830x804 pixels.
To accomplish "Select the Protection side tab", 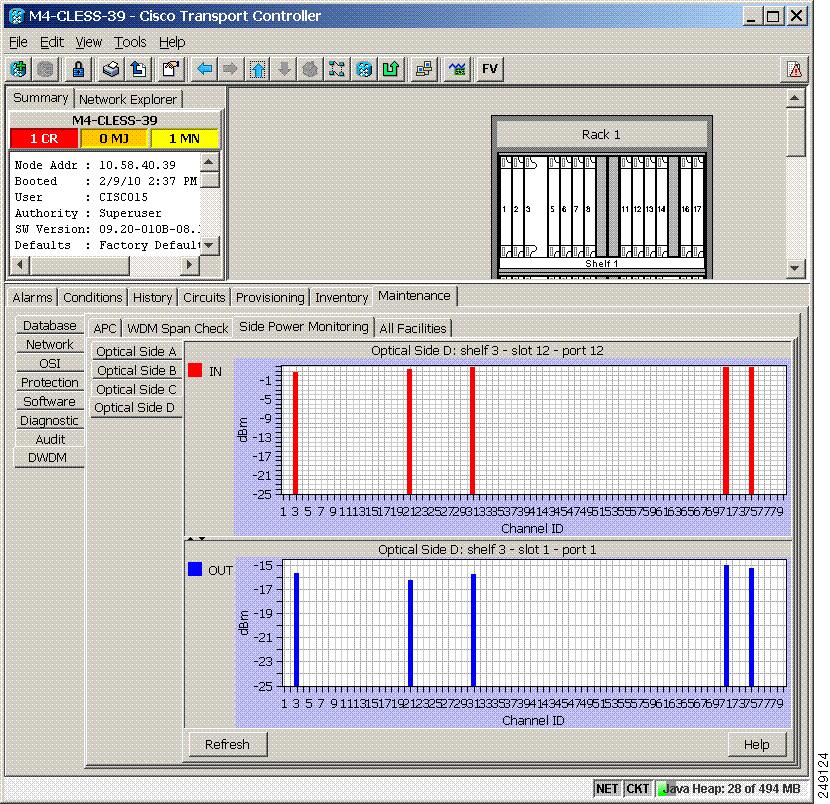I will tap(50, 382).
